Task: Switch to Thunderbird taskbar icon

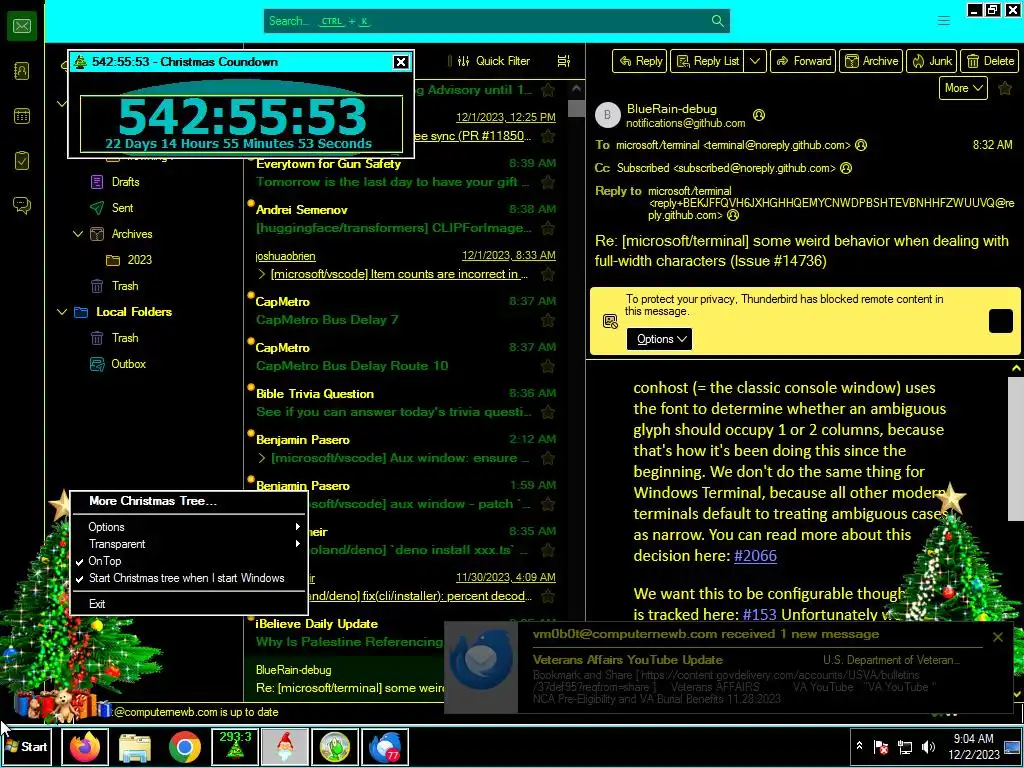Action: click(385, 747)
